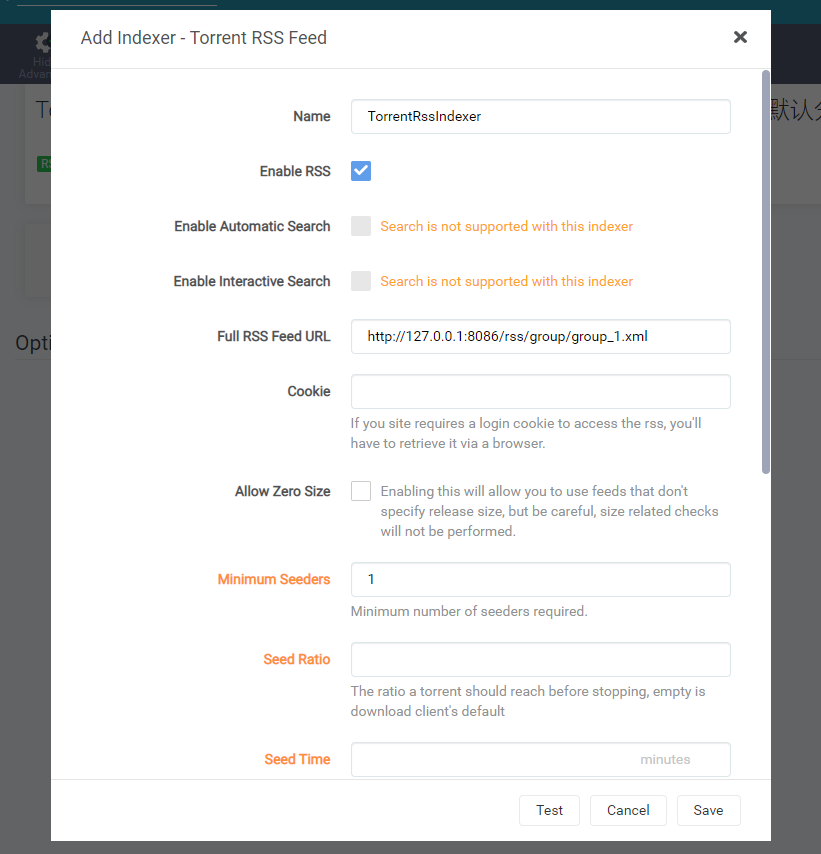Click into the Cookie input box
This screenshot has width=821, height=854.
pos(540,391)
